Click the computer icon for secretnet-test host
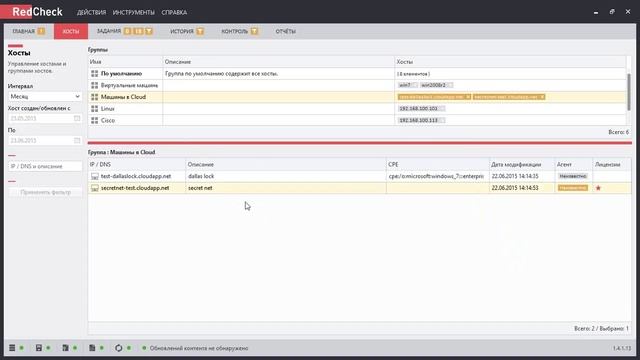 click(x=95, y=188)
